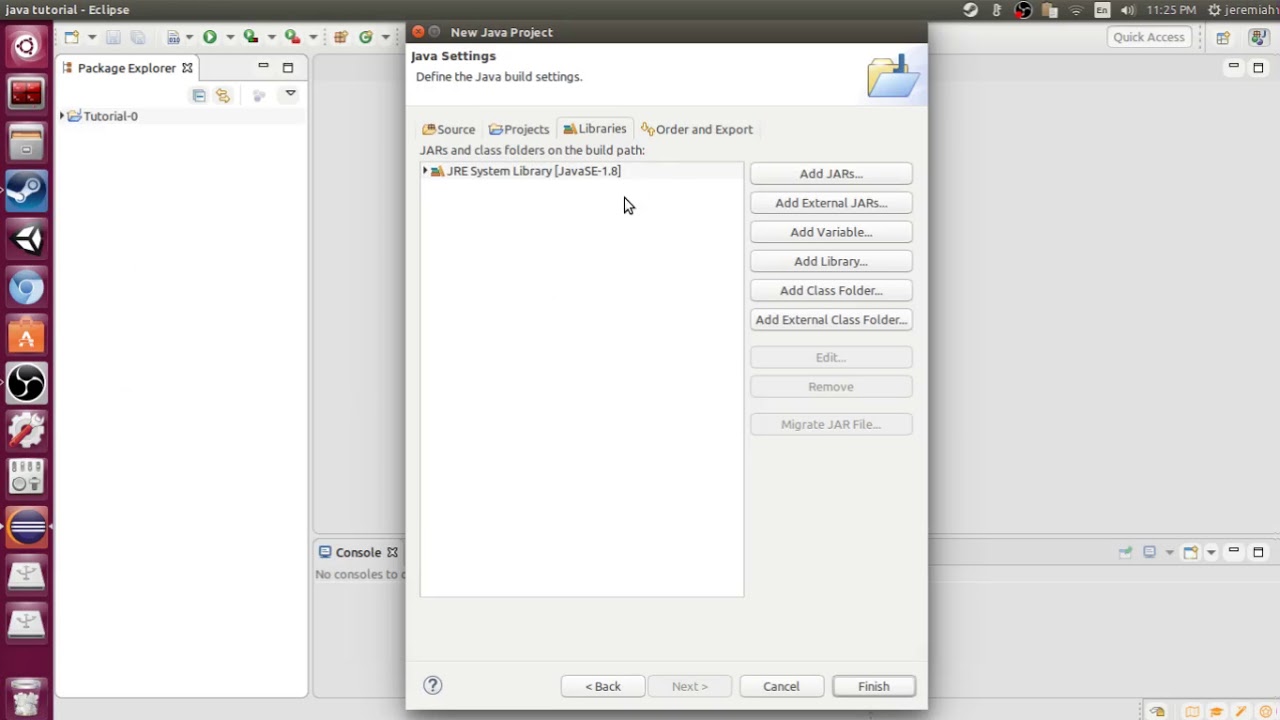Click Add Variable... button
The height and width of the screenshot is (720, 1280).
click(x=831, y=232)
